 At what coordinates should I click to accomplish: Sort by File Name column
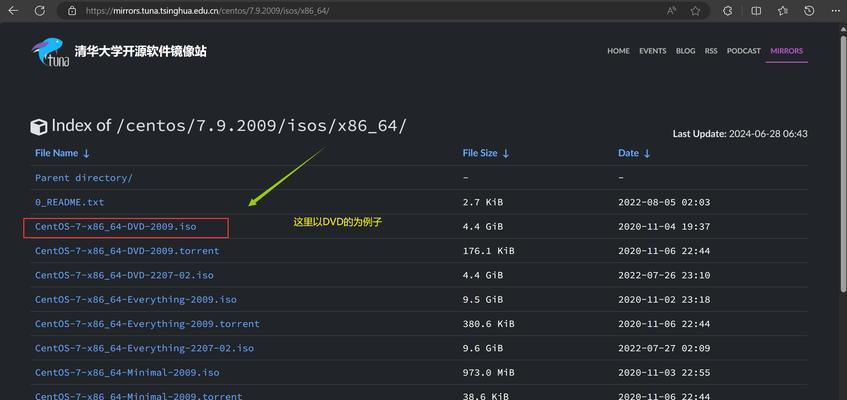pyautogui.click(x=62, y=153)
